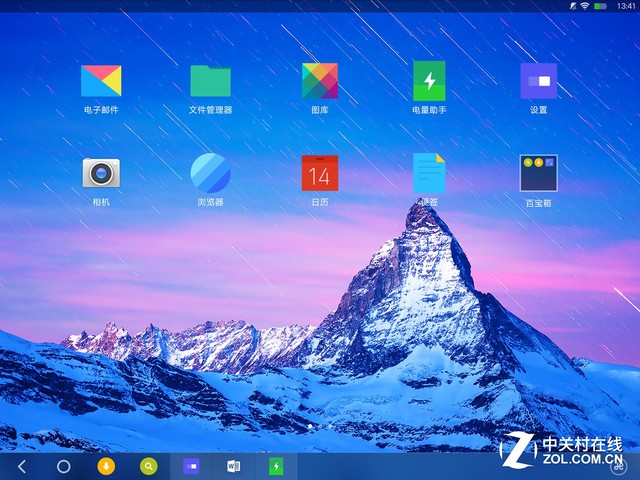
Task: Tap the back arrow in taskbar
Action: pyautogui.click(x=22, y=466)
